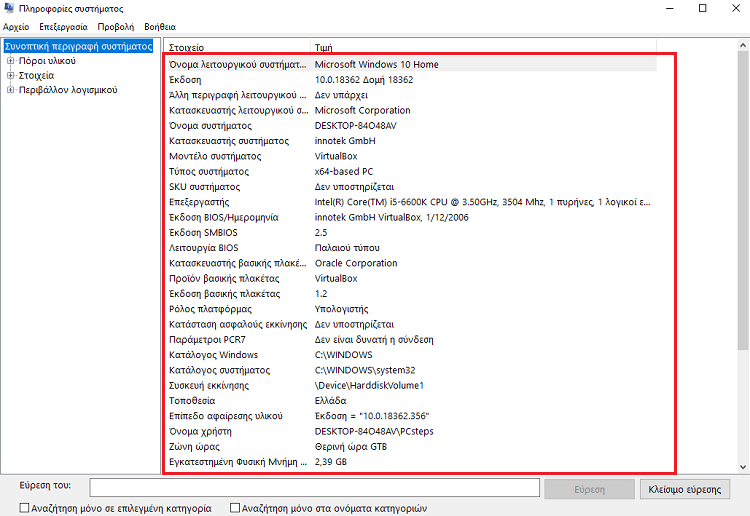
Task: Select the SKU συστήματος row
Action: [x=411, y=187]
